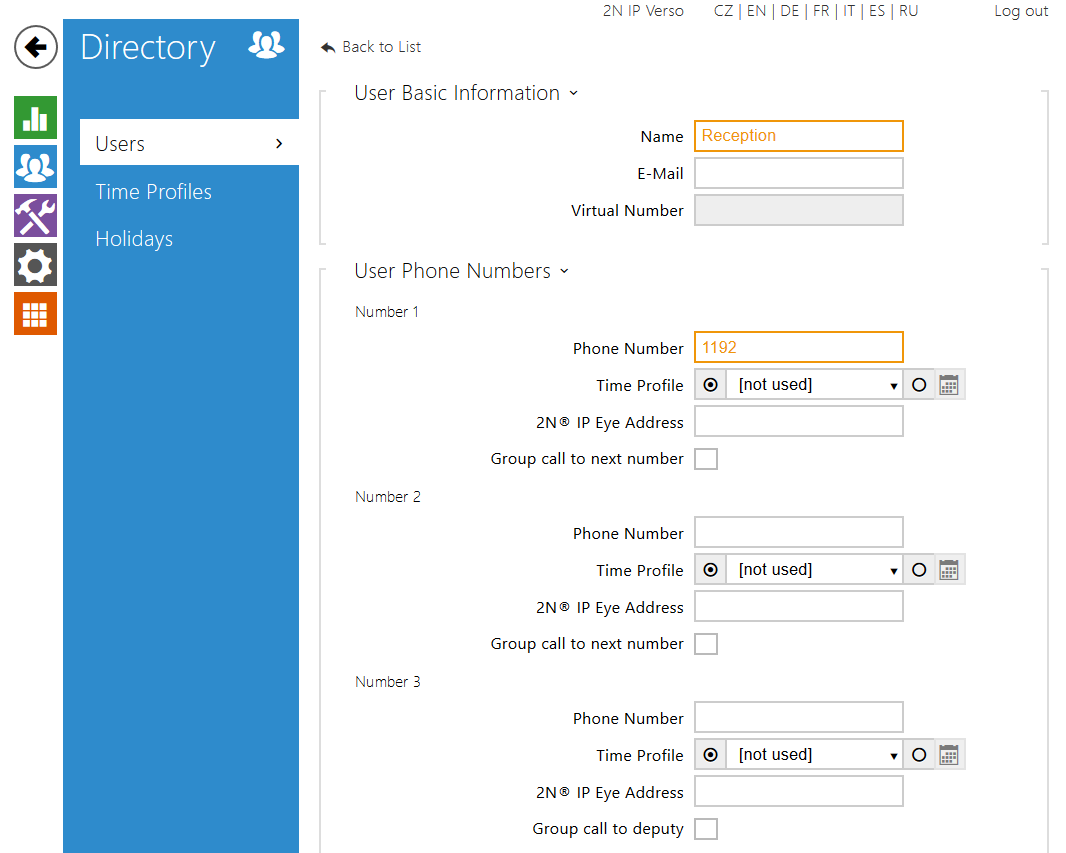Open the green Status chart icon

pos(35,118)
